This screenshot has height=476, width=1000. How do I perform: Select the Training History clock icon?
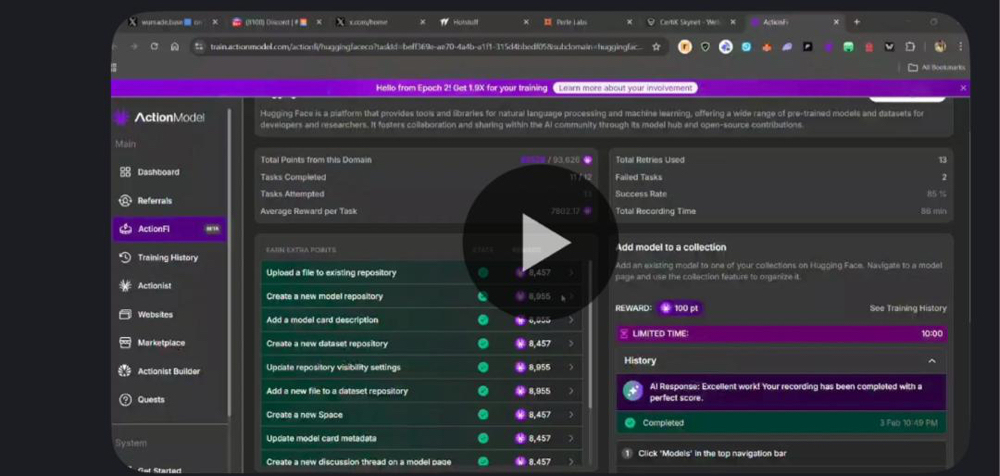(x=125, y=258)
